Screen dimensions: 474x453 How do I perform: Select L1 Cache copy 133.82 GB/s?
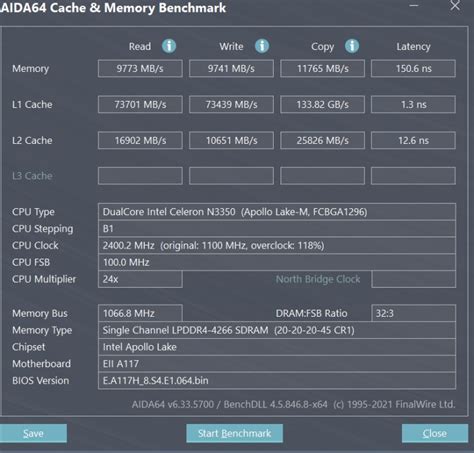[x=322, y=105]
